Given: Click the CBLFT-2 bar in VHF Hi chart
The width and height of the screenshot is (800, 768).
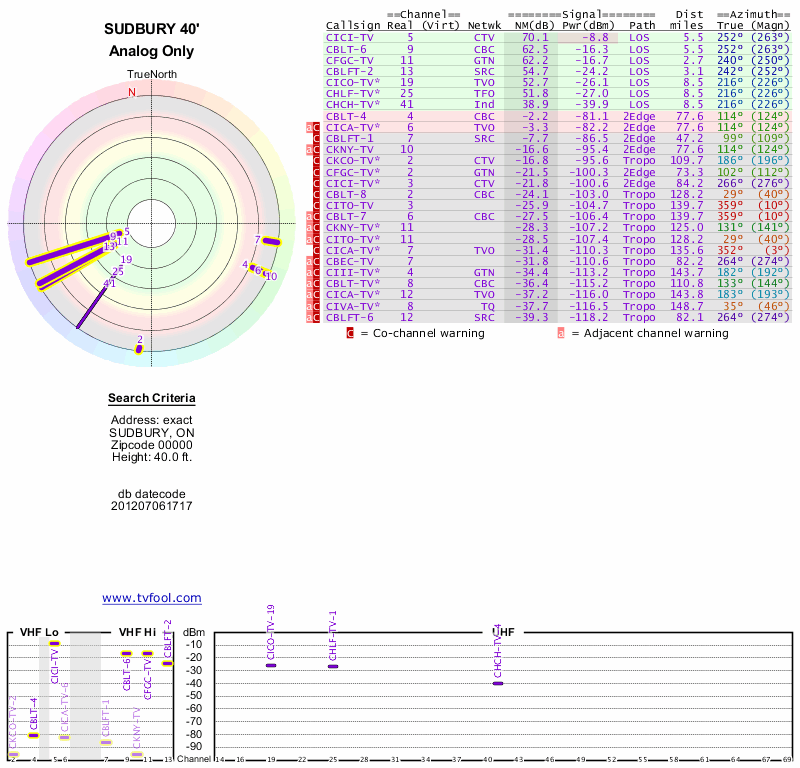Looking at the screenshot, I should click(167, 664).
